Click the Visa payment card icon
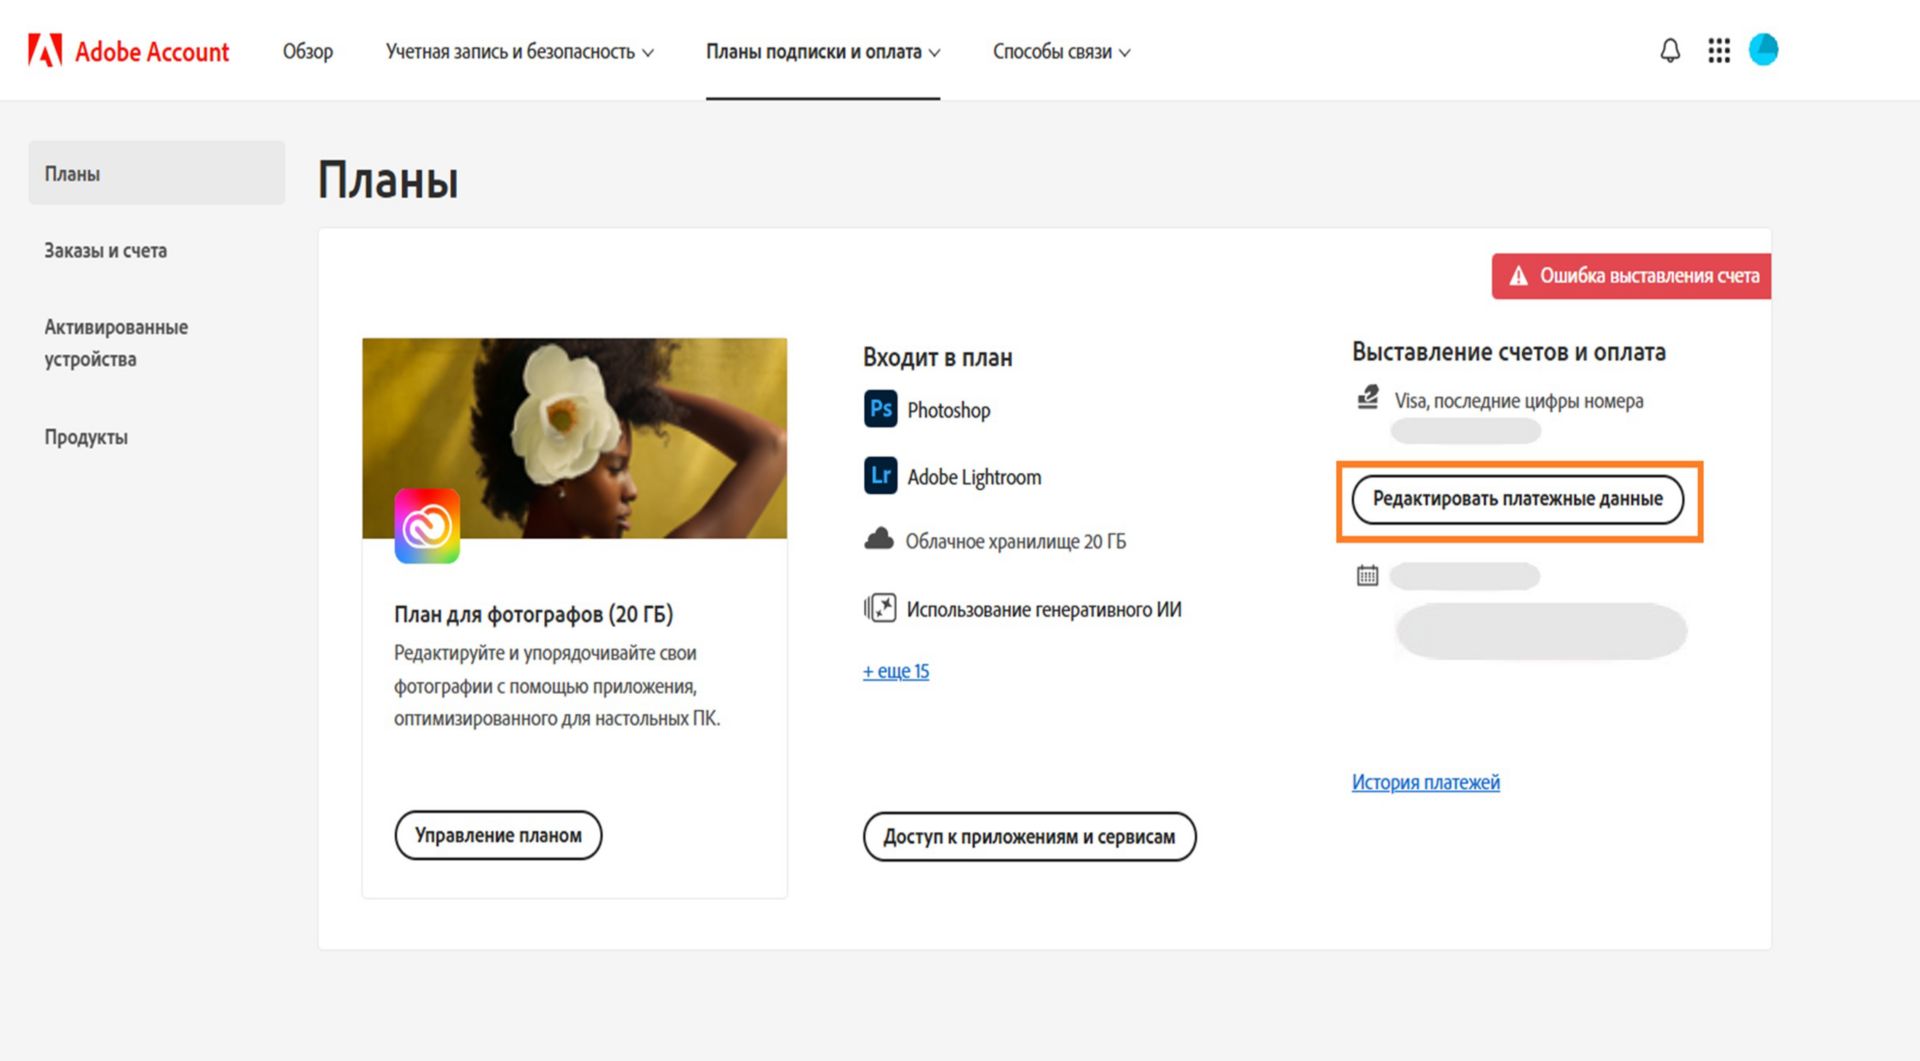 tap(1366, 399)
